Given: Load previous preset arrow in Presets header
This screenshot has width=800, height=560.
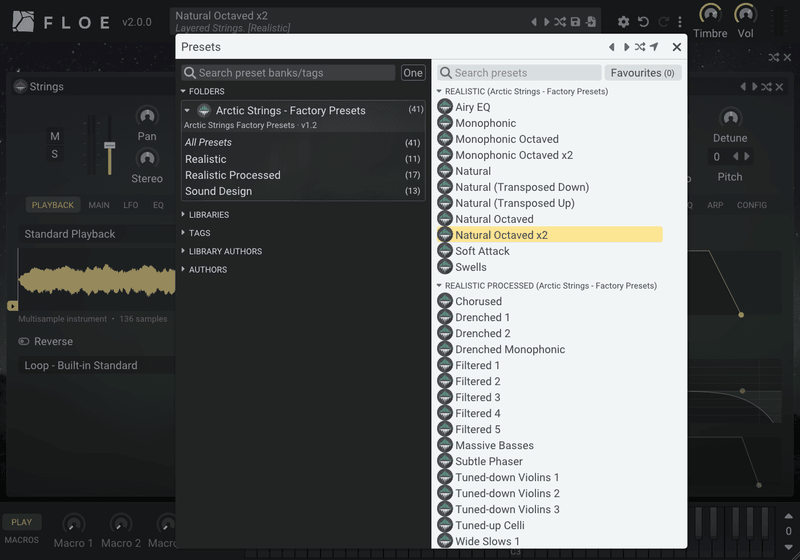Looking at the screenshot, I should (x=612, y=47).
